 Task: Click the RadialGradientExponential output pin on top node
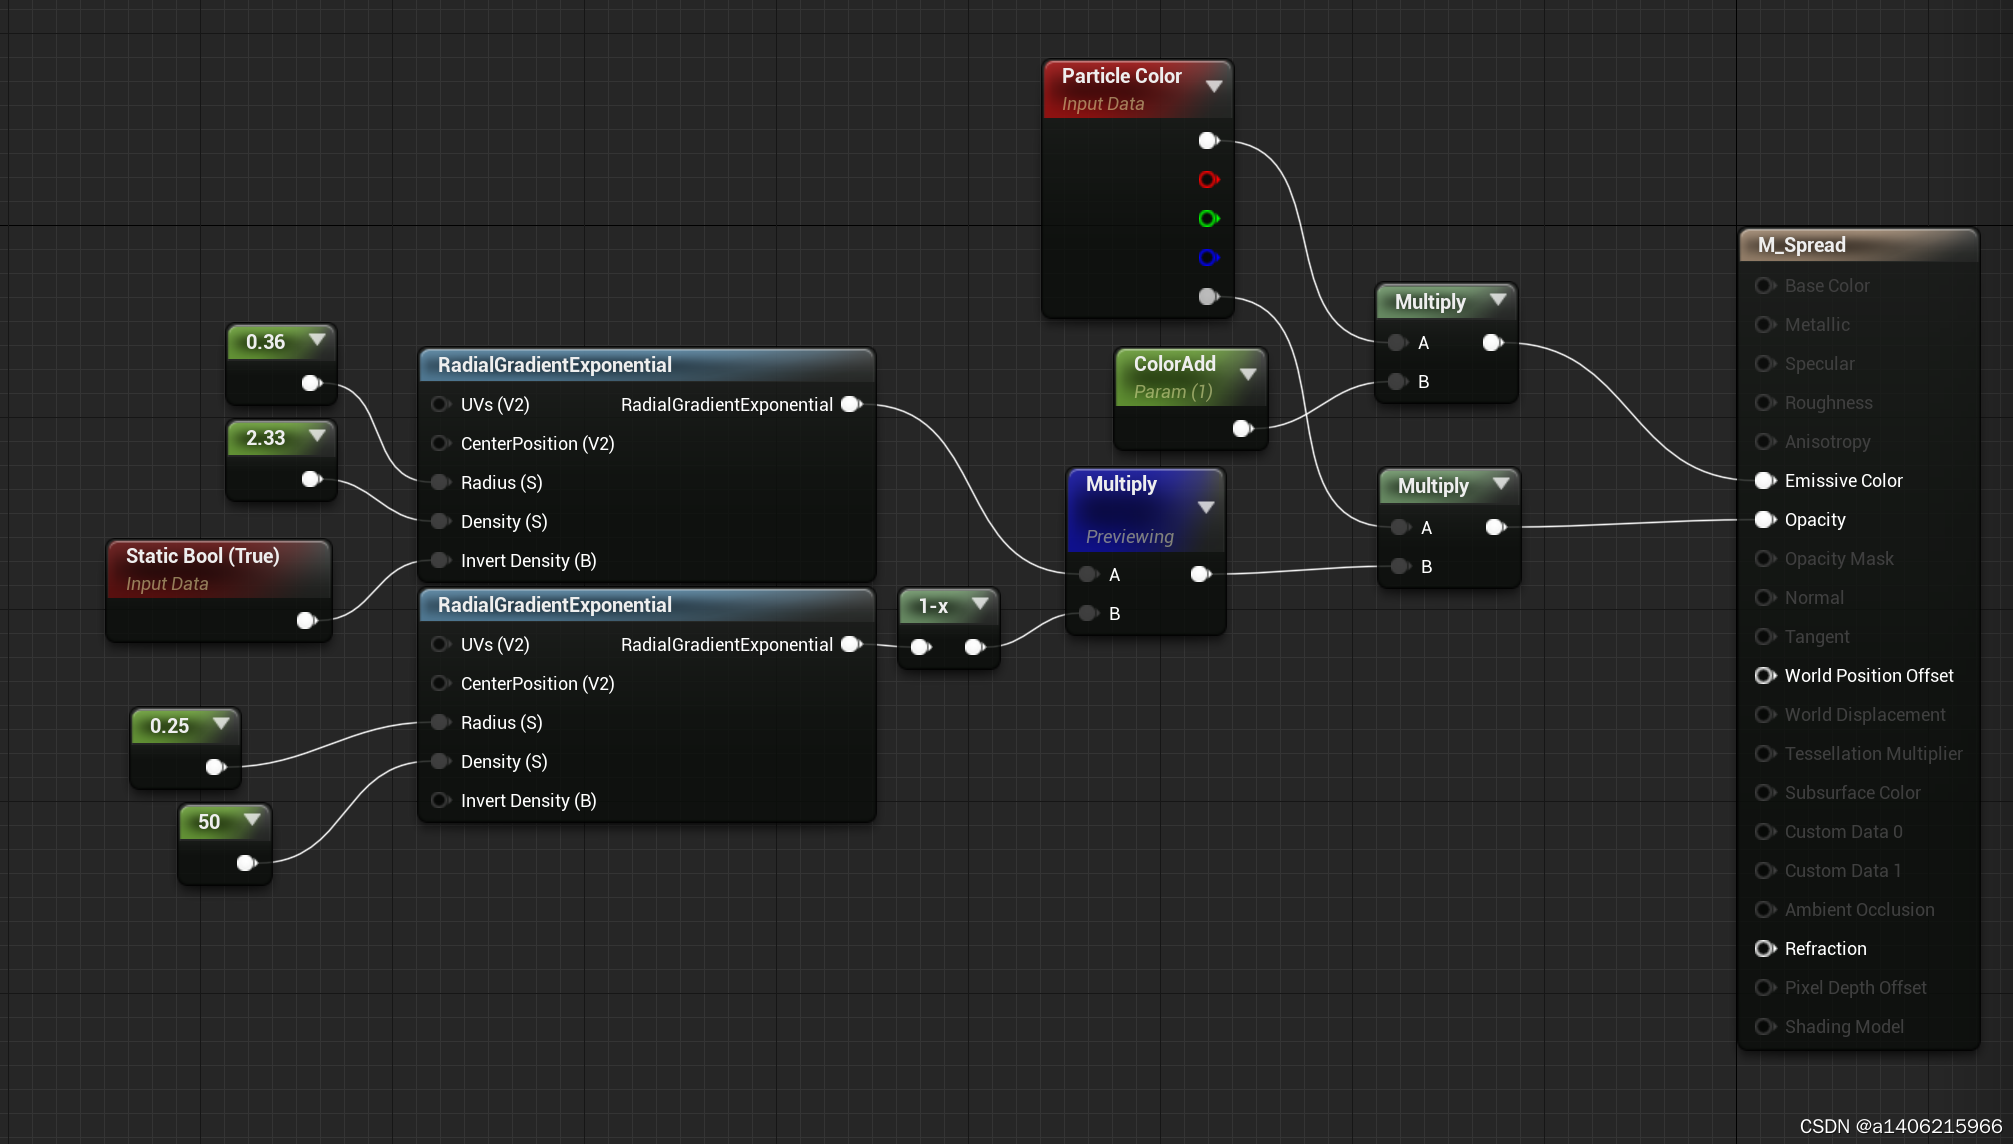point(851,404)
